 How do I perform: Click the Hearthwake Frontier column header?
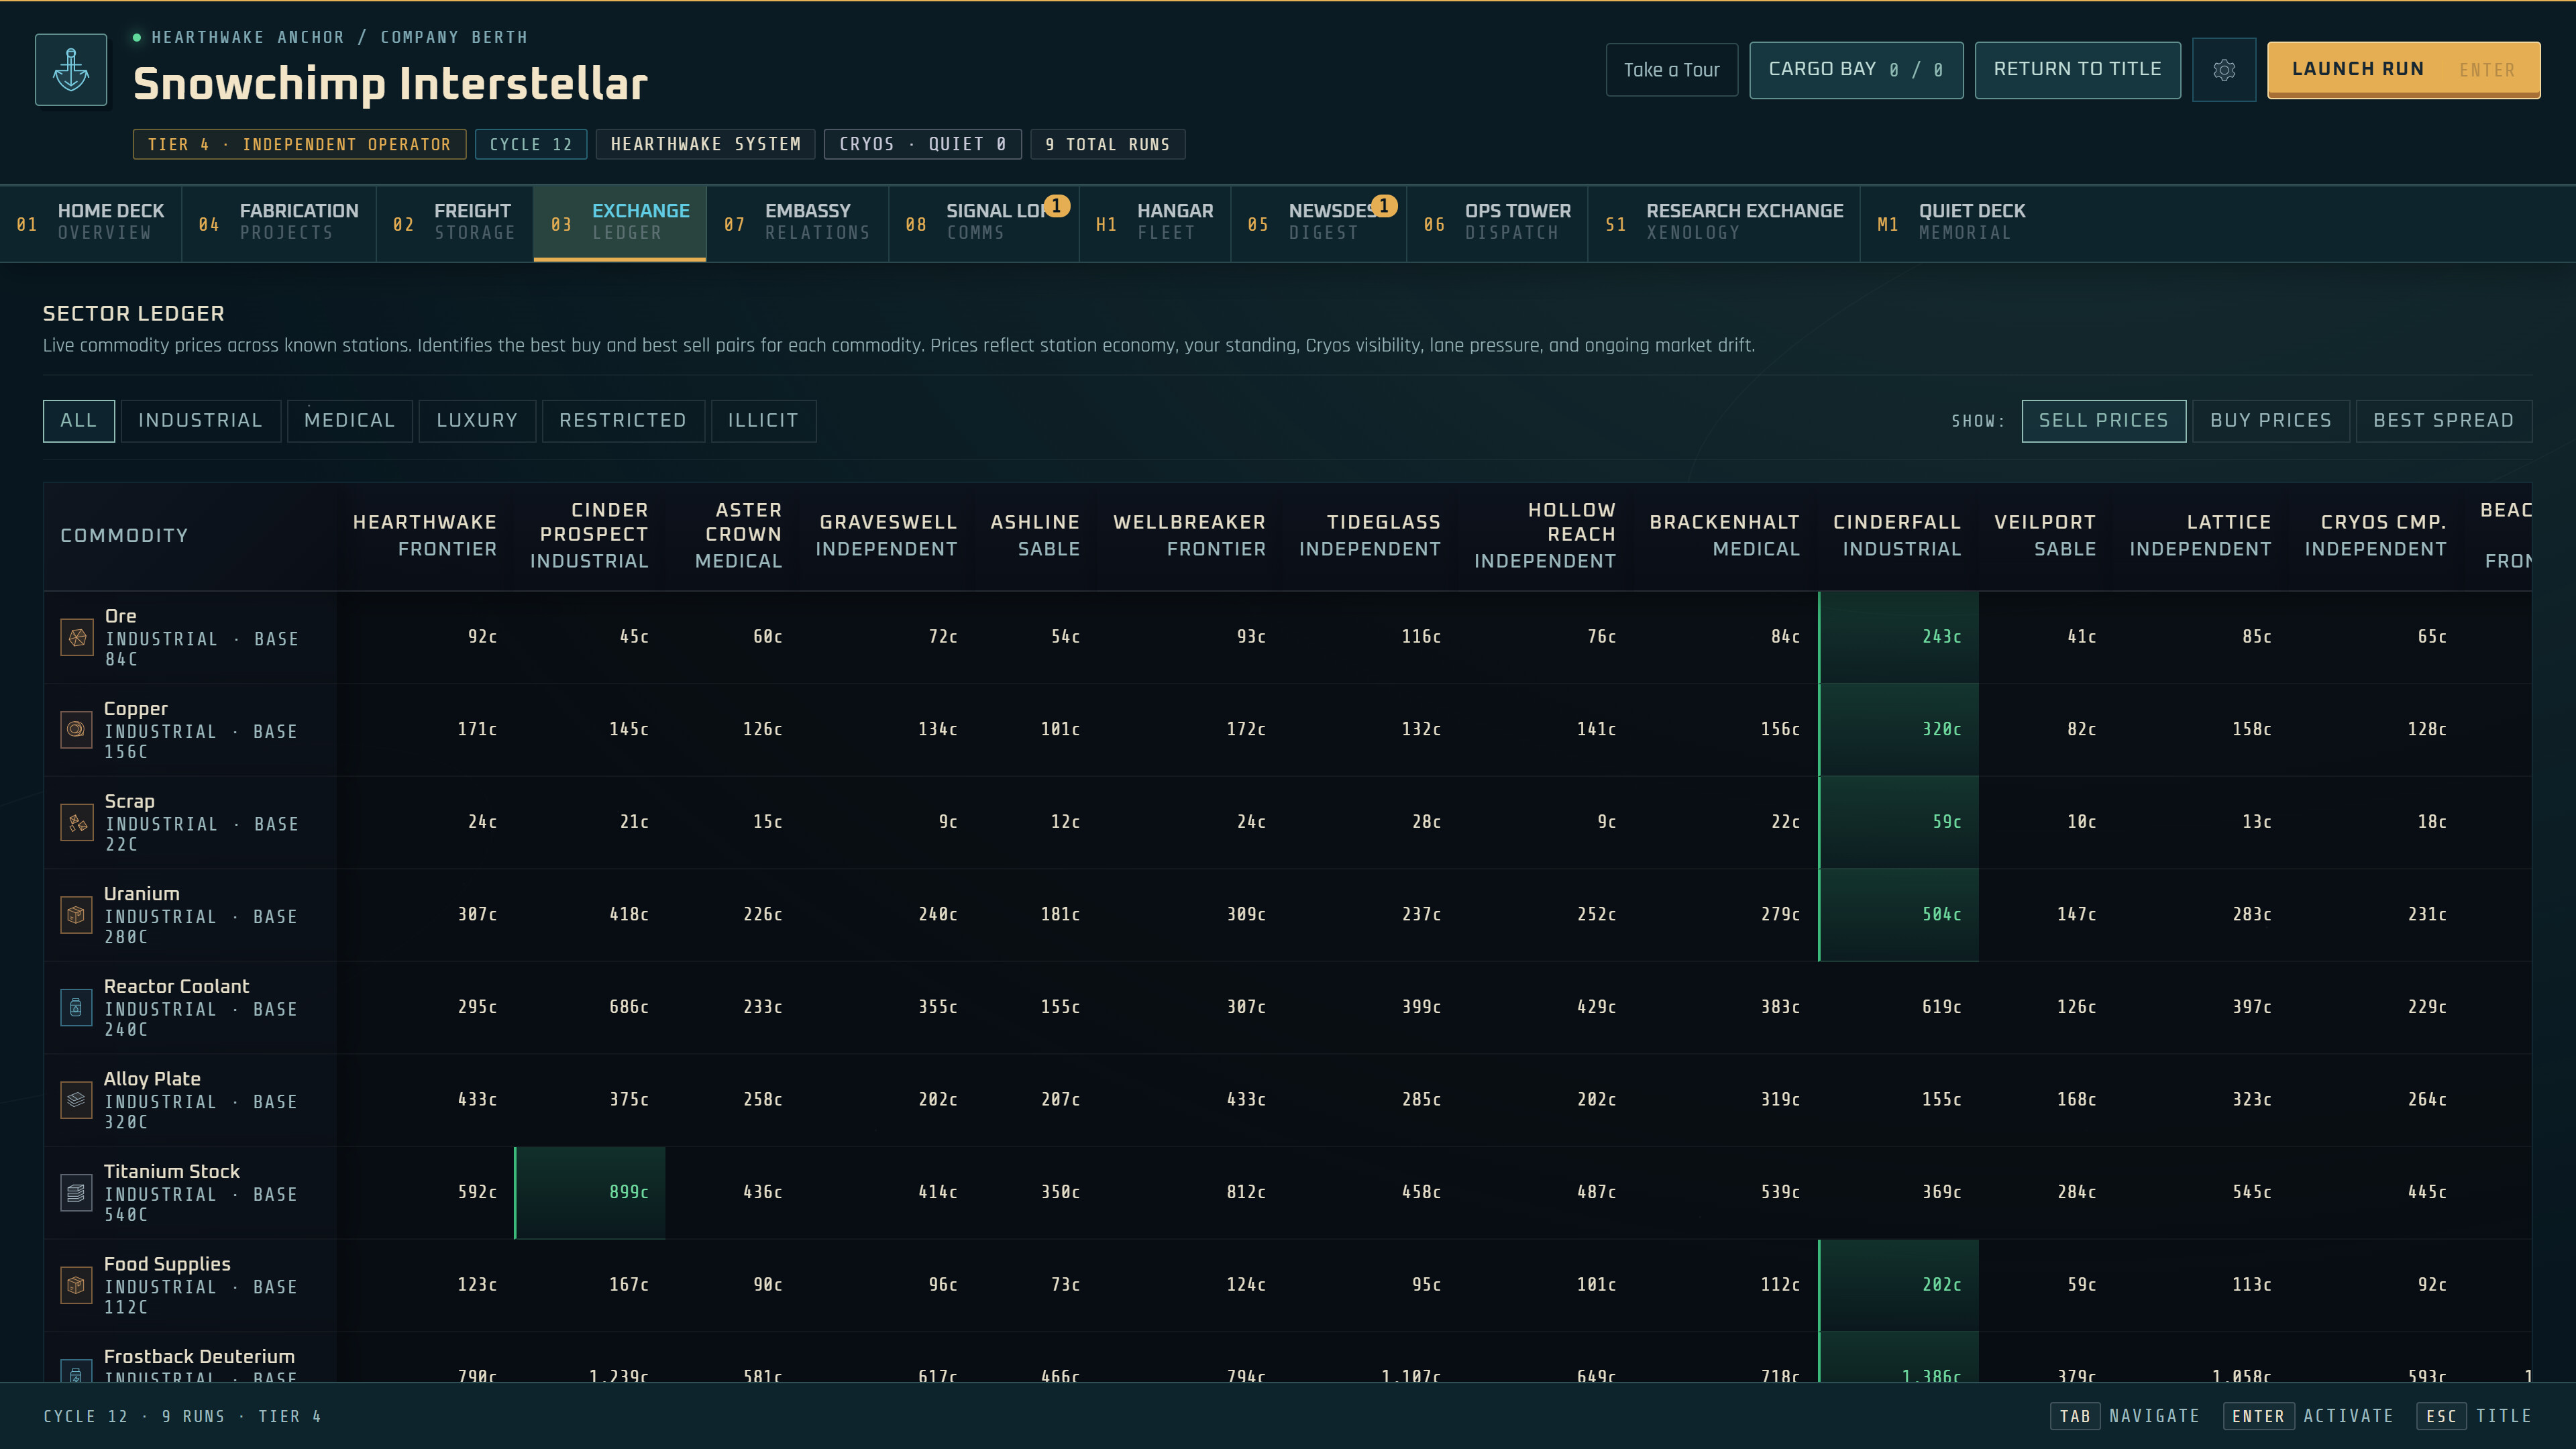click(425, 536)
